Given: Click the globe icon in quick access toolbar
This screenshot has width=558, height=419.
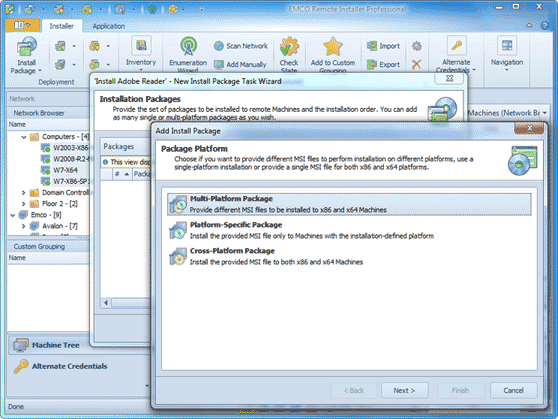Looking at the screenshot, I should point(153,9).
